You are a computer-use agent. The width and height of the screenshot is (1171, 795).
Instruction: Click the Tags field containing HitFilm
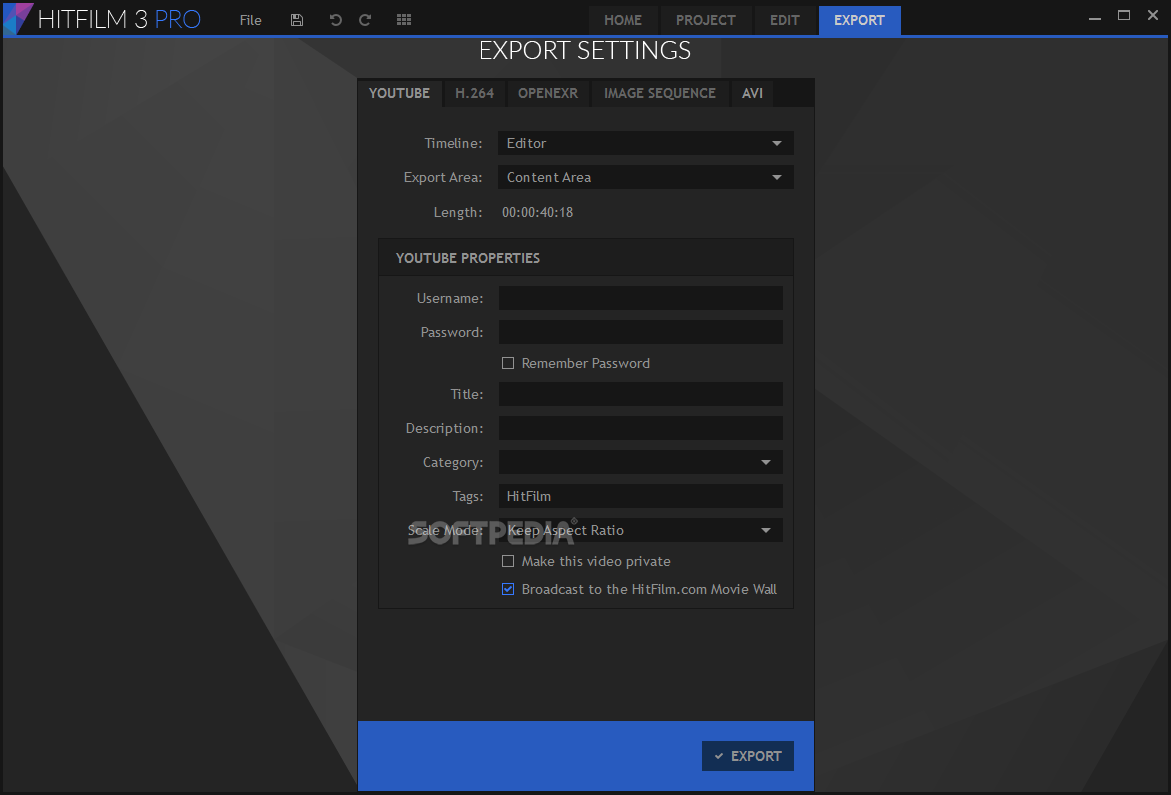coord(640,496)
